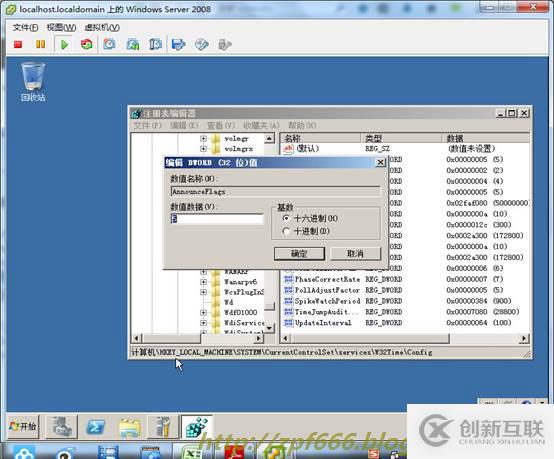Viewport: 554px width, 459px height.
Task: Confirm the DWORD edit with 确定
Action: click(299, 254)
